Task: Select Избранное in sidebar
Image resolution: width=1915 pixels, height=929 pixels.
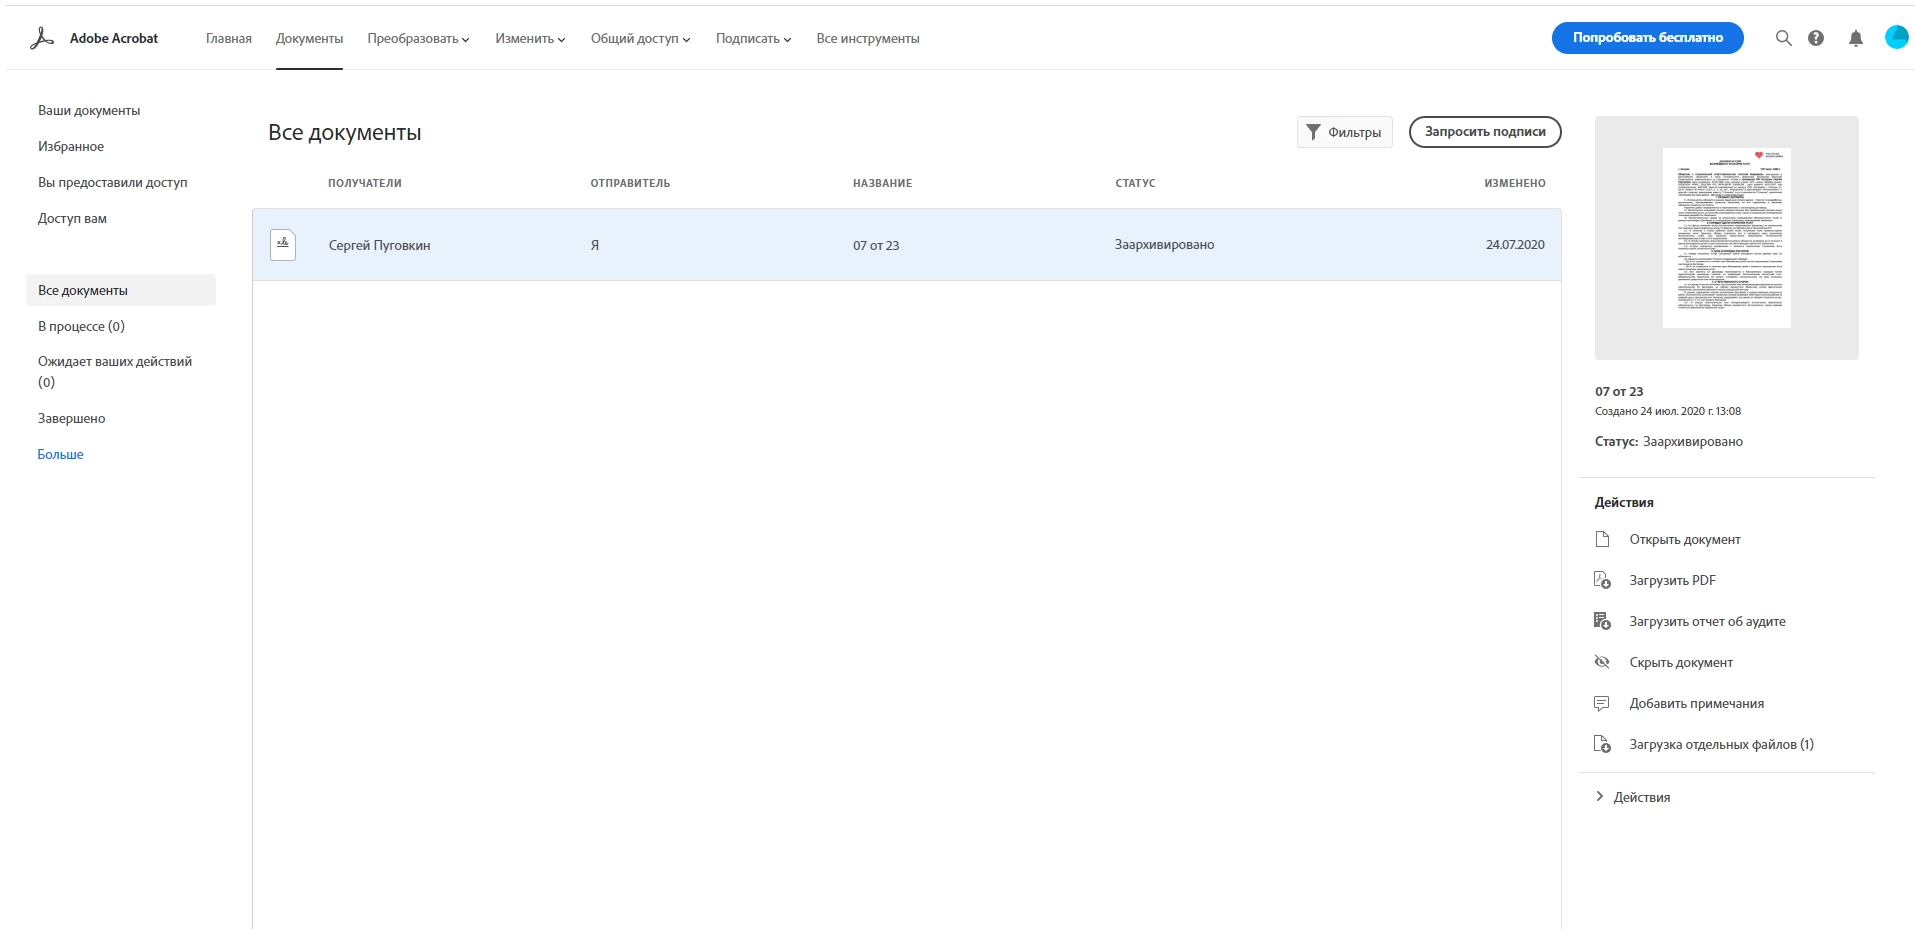Action: pos(71,146)
